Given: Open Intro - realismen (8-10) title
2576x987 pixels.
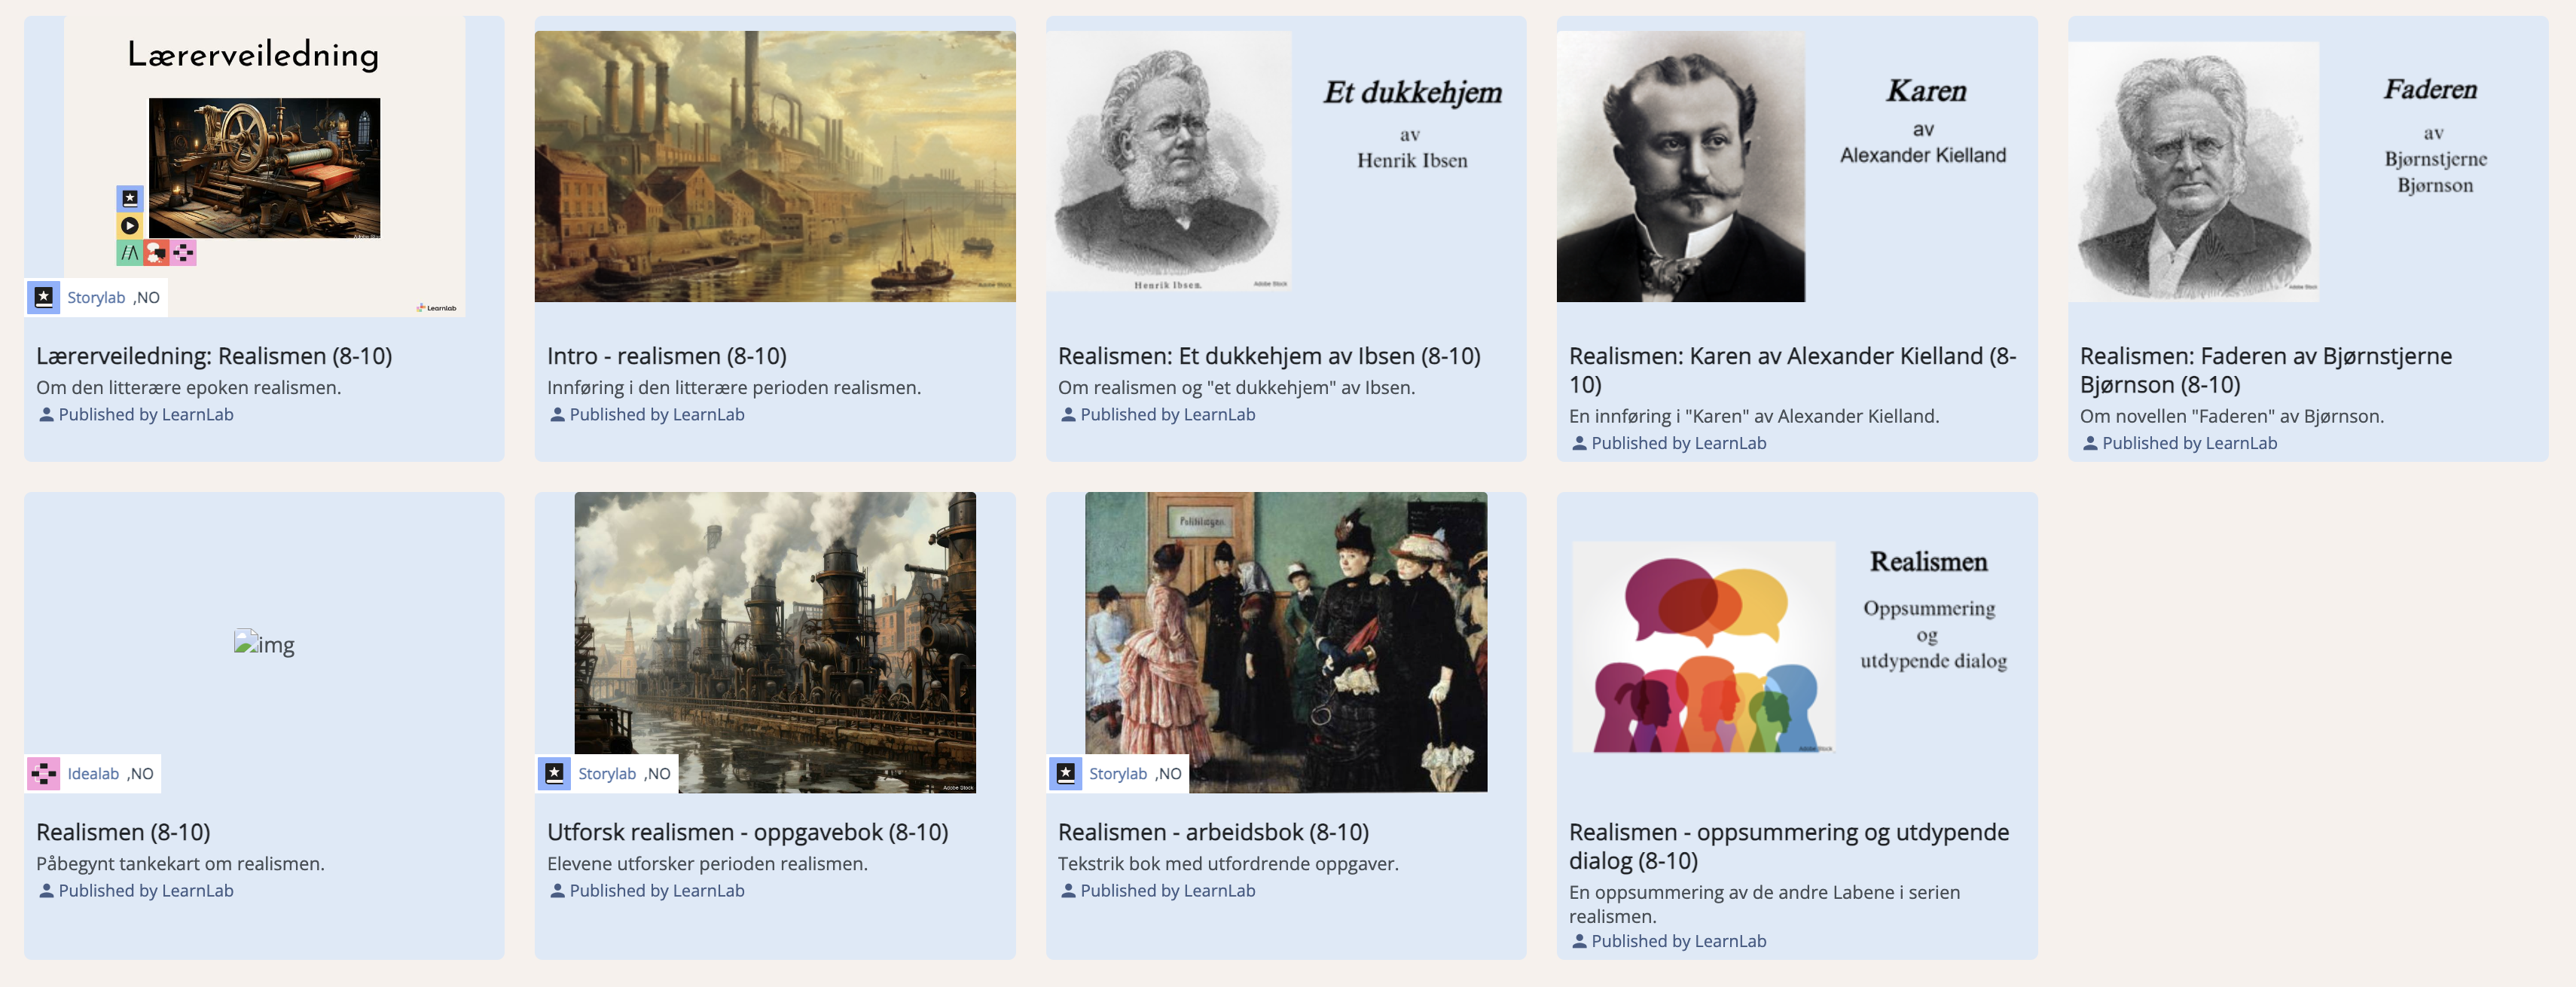Looking at the screenshot, I should coord(667,356).
